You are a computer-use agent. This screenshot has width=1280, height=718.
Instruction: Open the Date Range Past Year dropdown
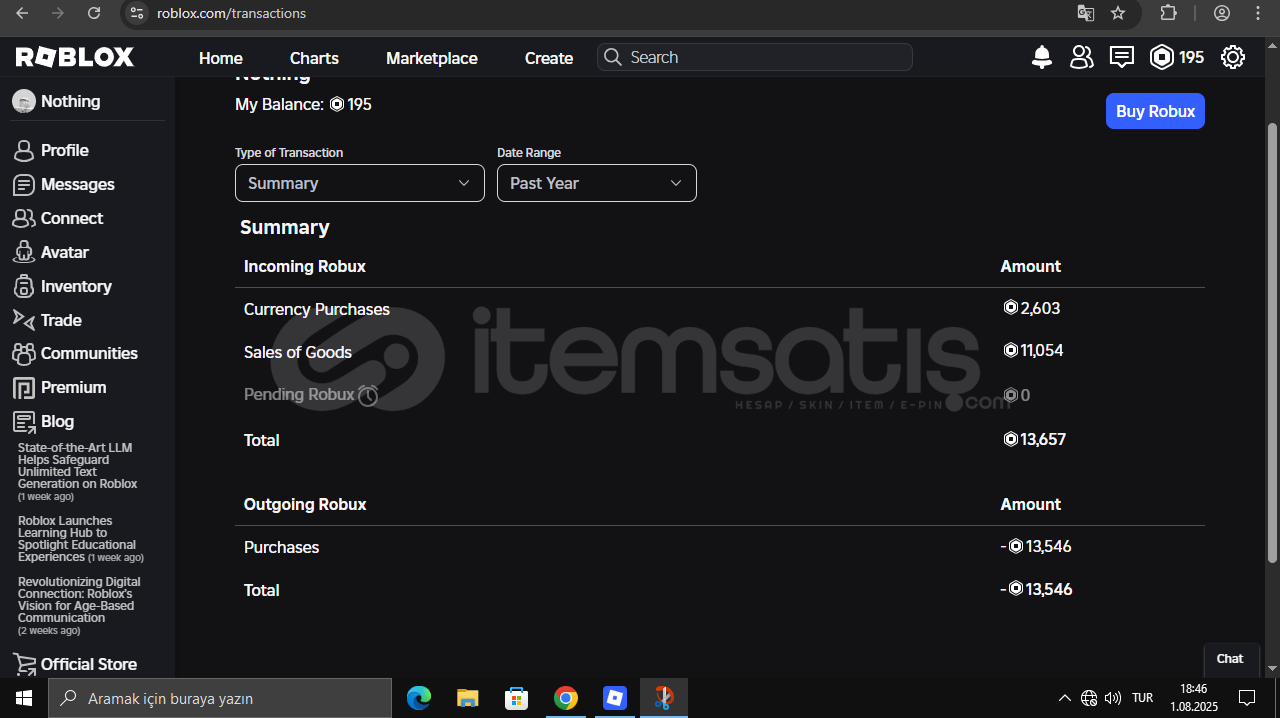pyautogui.click(x=597, y=183)
